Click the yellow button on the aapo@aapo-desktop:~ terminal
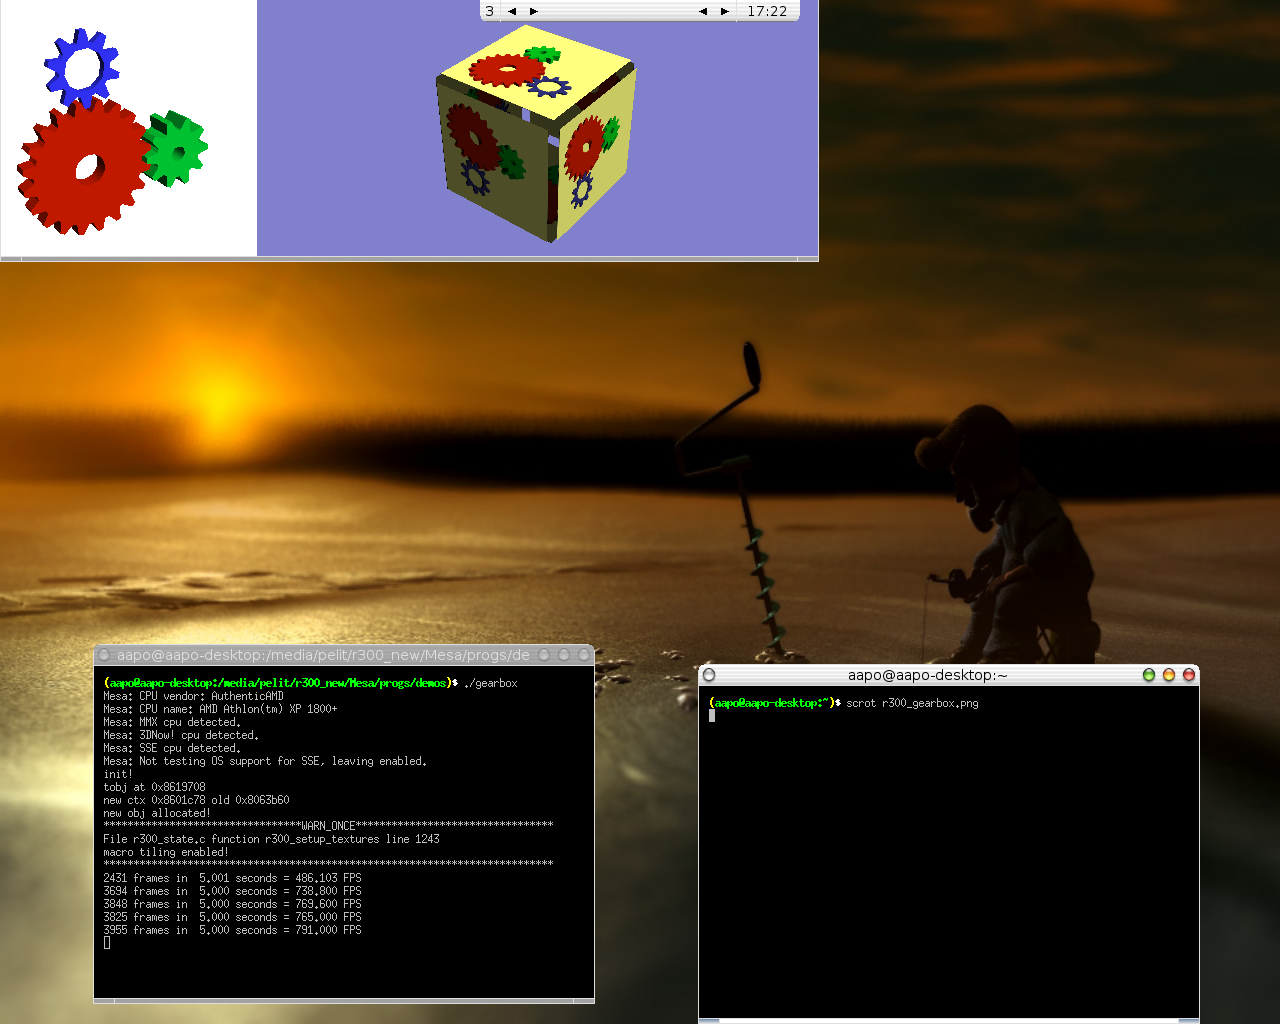Image resolution: width=1280 pixels, height=1024 pixels. pos(1168,675)
